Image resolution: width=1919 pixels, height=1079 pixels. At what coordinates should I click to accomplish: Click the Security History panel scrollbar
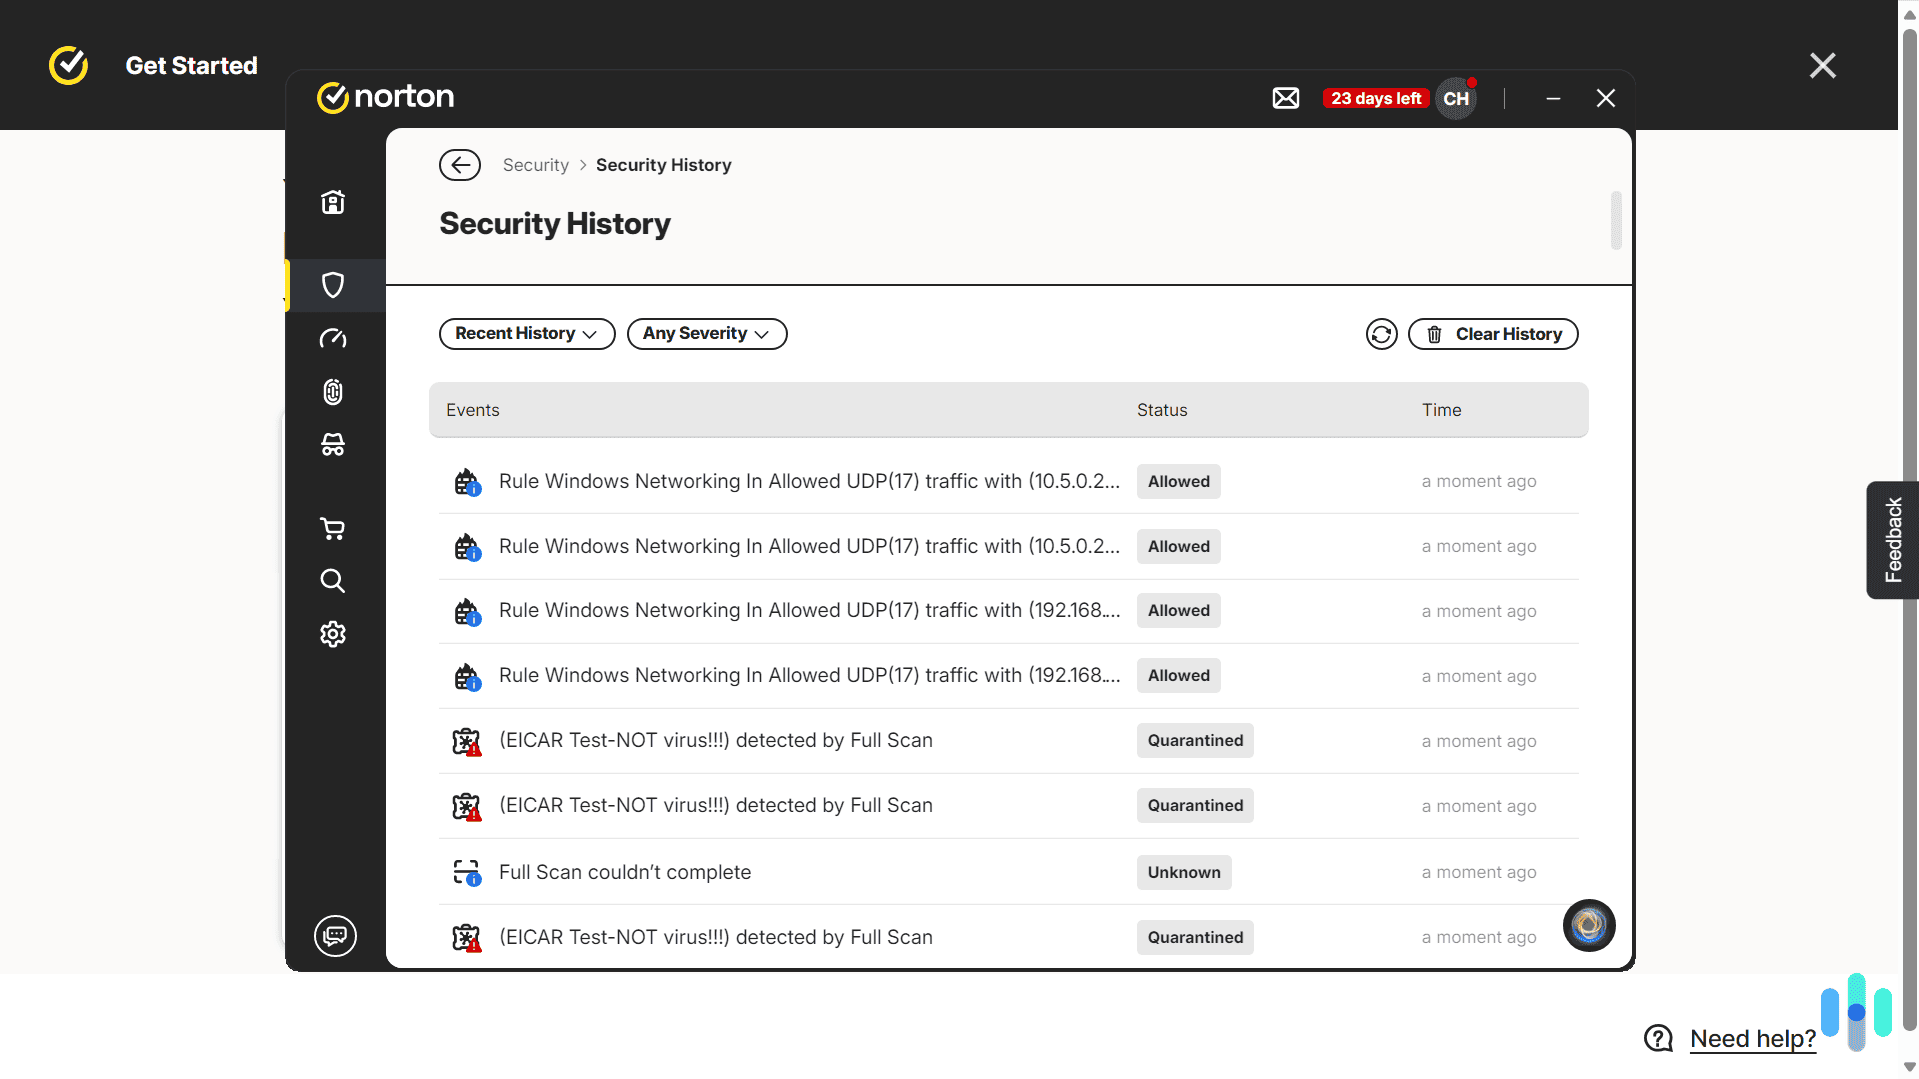1616,220
